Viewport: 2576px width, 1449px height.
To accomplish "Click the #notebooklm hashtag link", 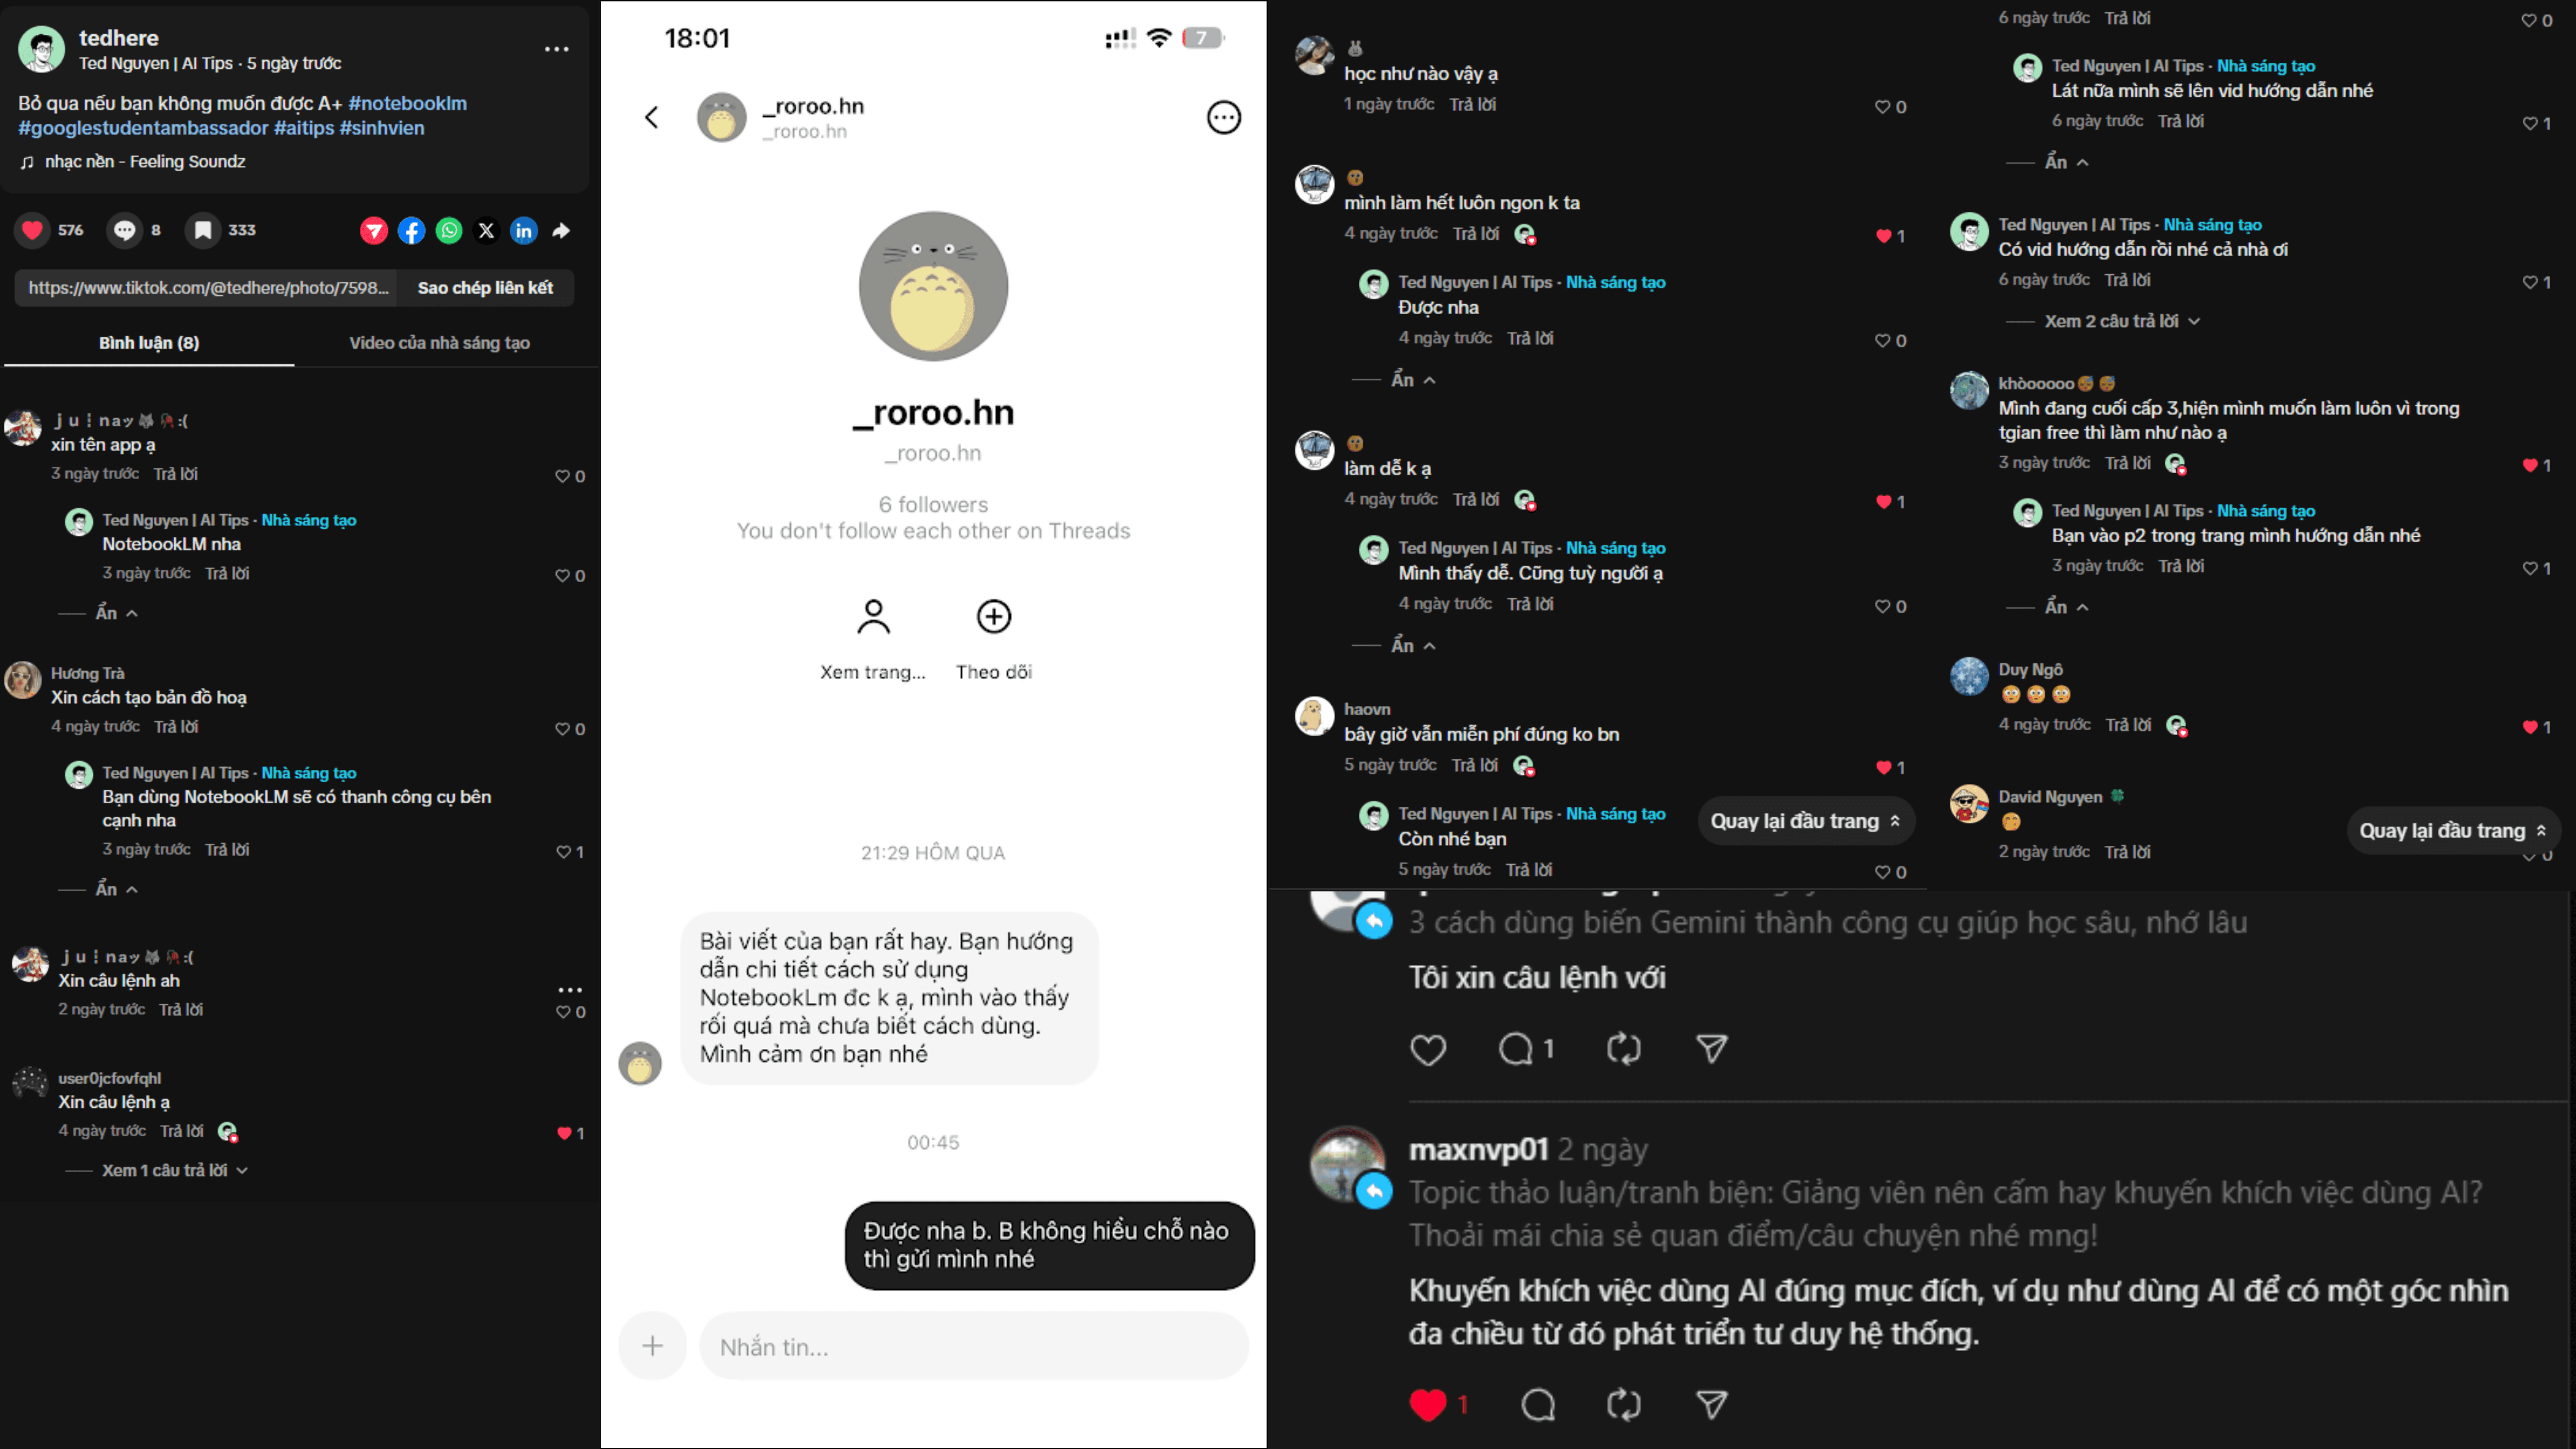I will click(408, 103).
